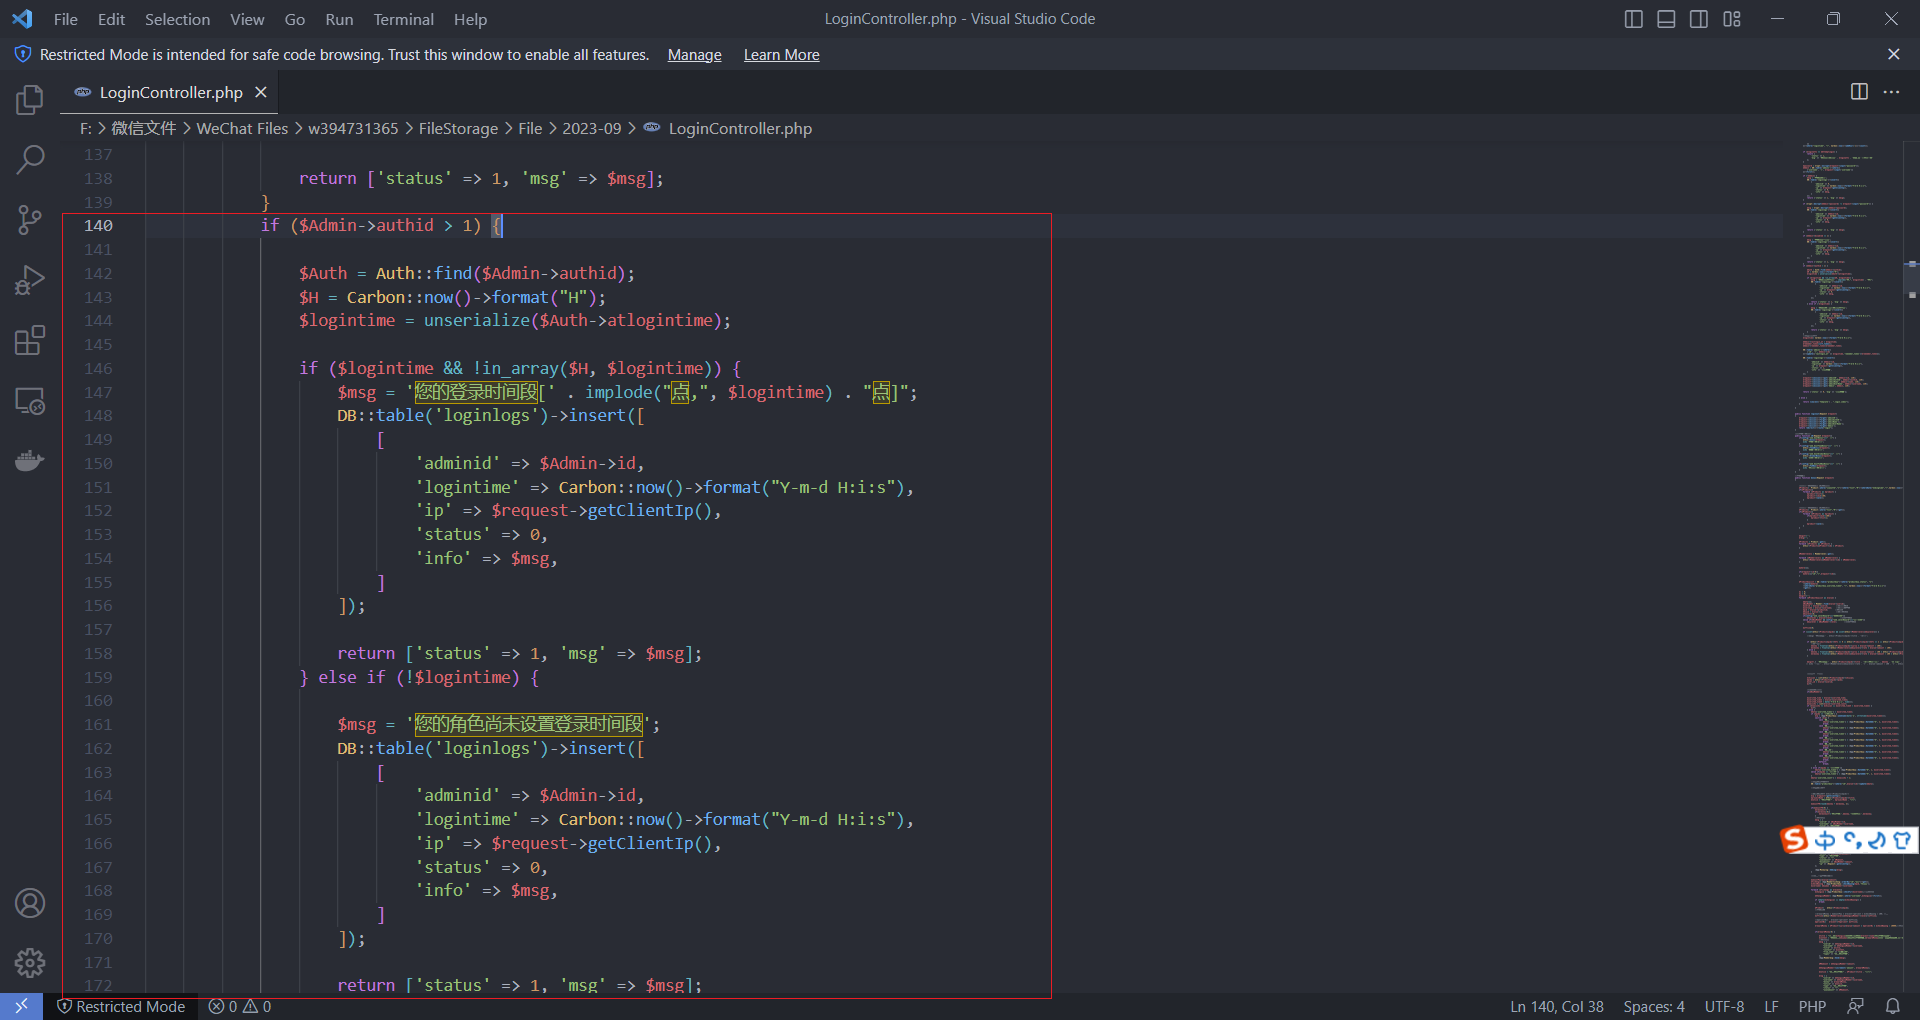This screenshot has height=1020, width=1920.
Task: Toggle the Secondary Side Bar layout icon
Action: [1699, 19]
